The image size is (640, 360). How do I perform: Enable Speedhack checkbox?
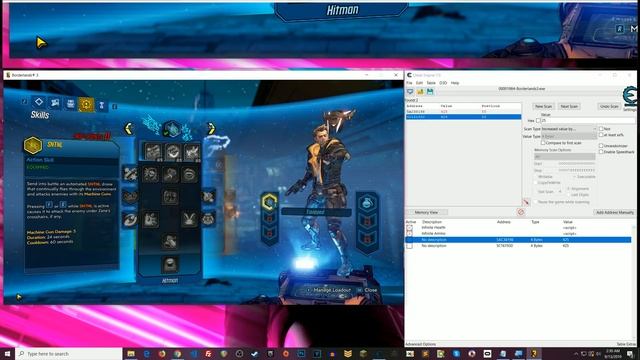point(601,152)
